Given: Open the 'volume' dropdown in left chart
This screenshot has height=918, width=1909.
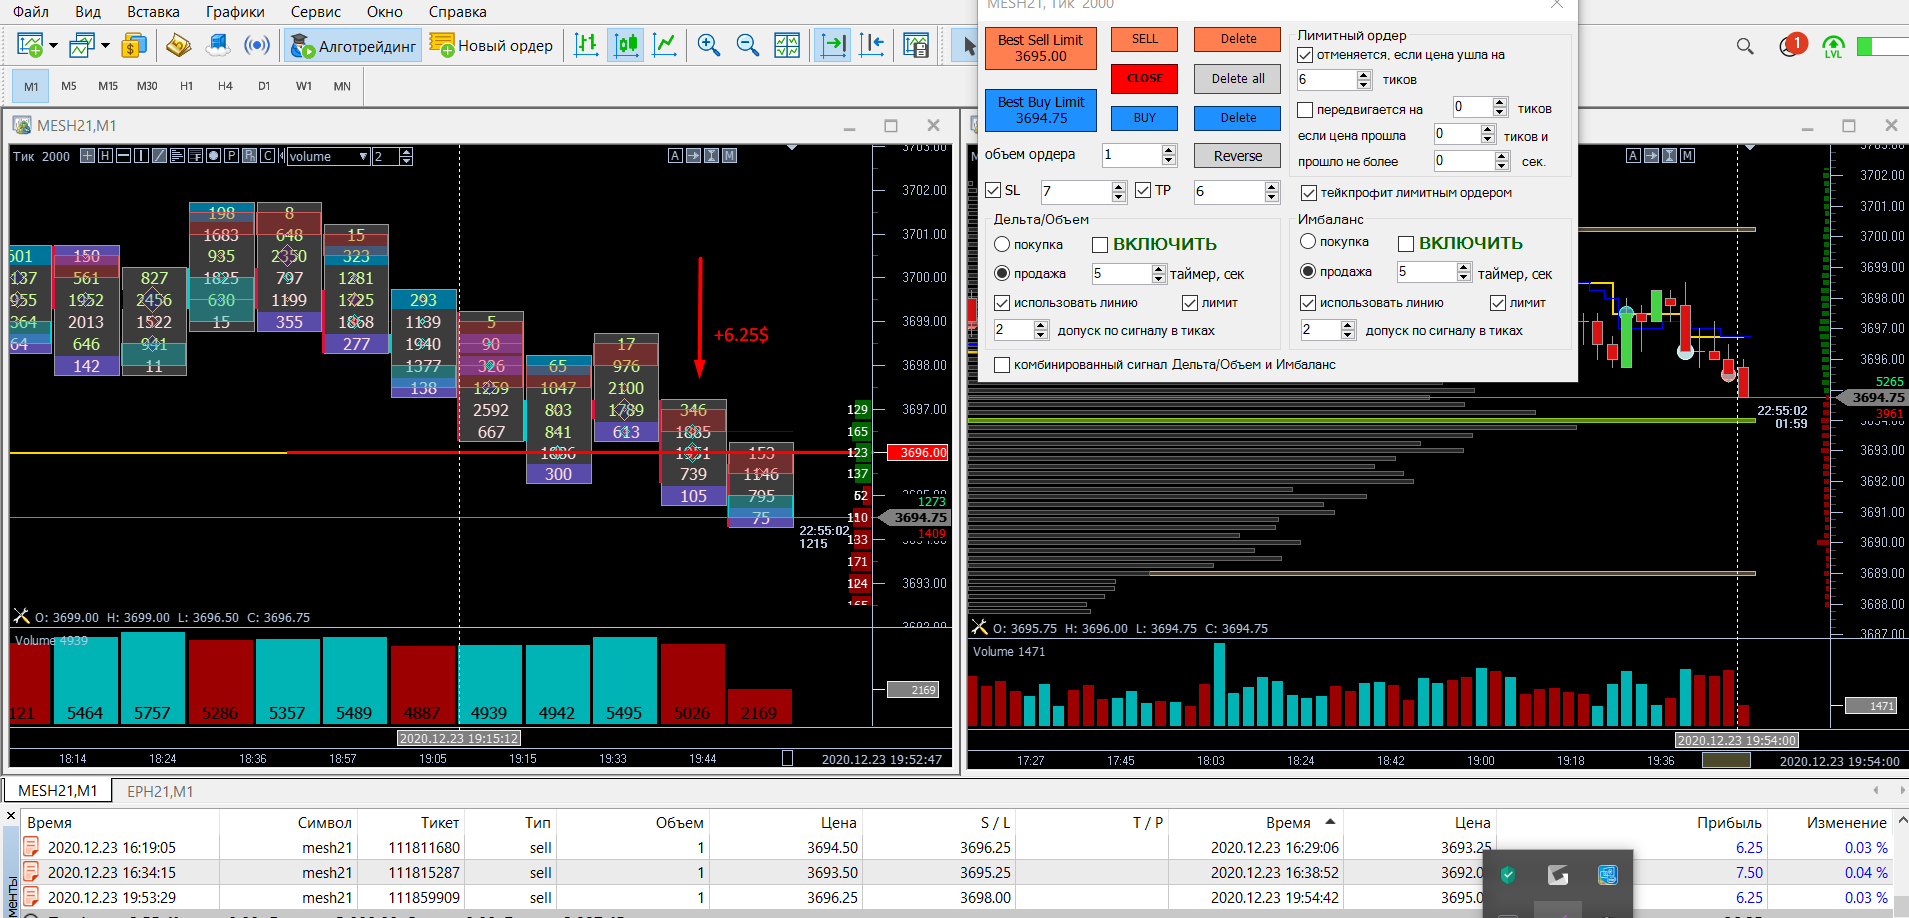Looking at the screenshot, I should tap(329, 156).
